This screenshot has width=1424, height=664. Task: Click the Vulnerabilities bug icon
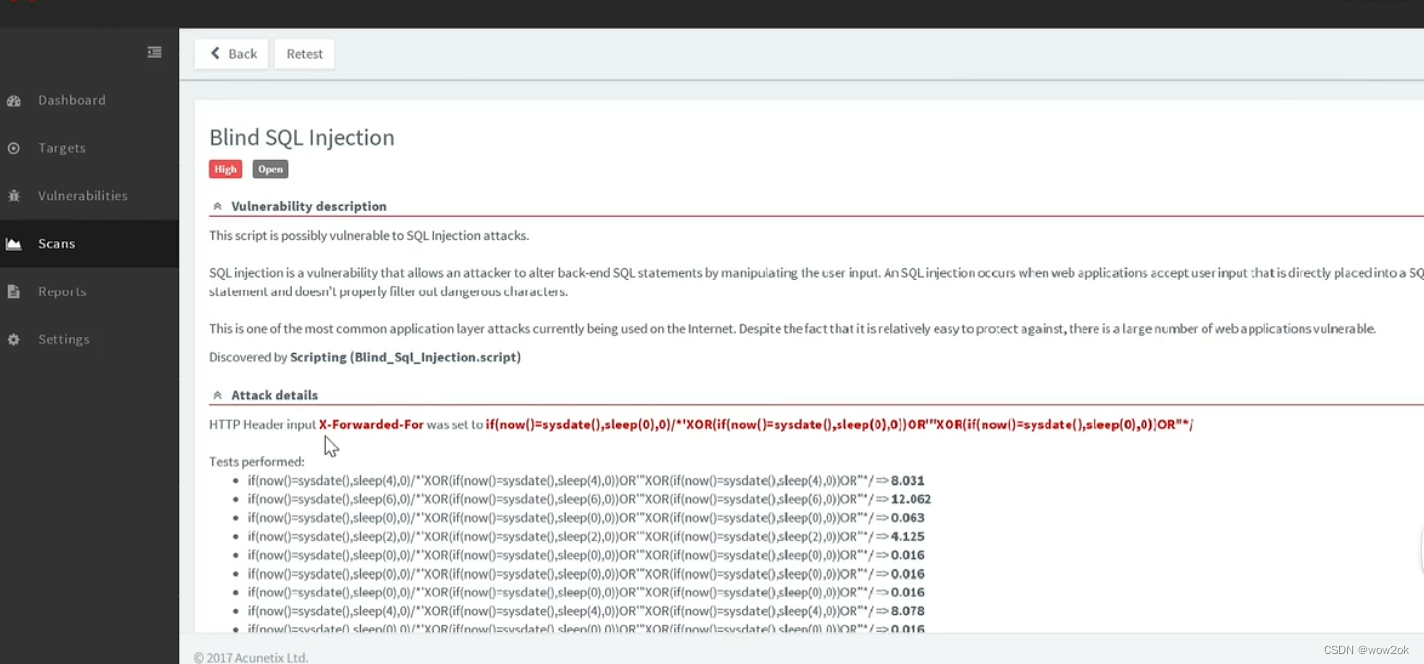point(14,196)
